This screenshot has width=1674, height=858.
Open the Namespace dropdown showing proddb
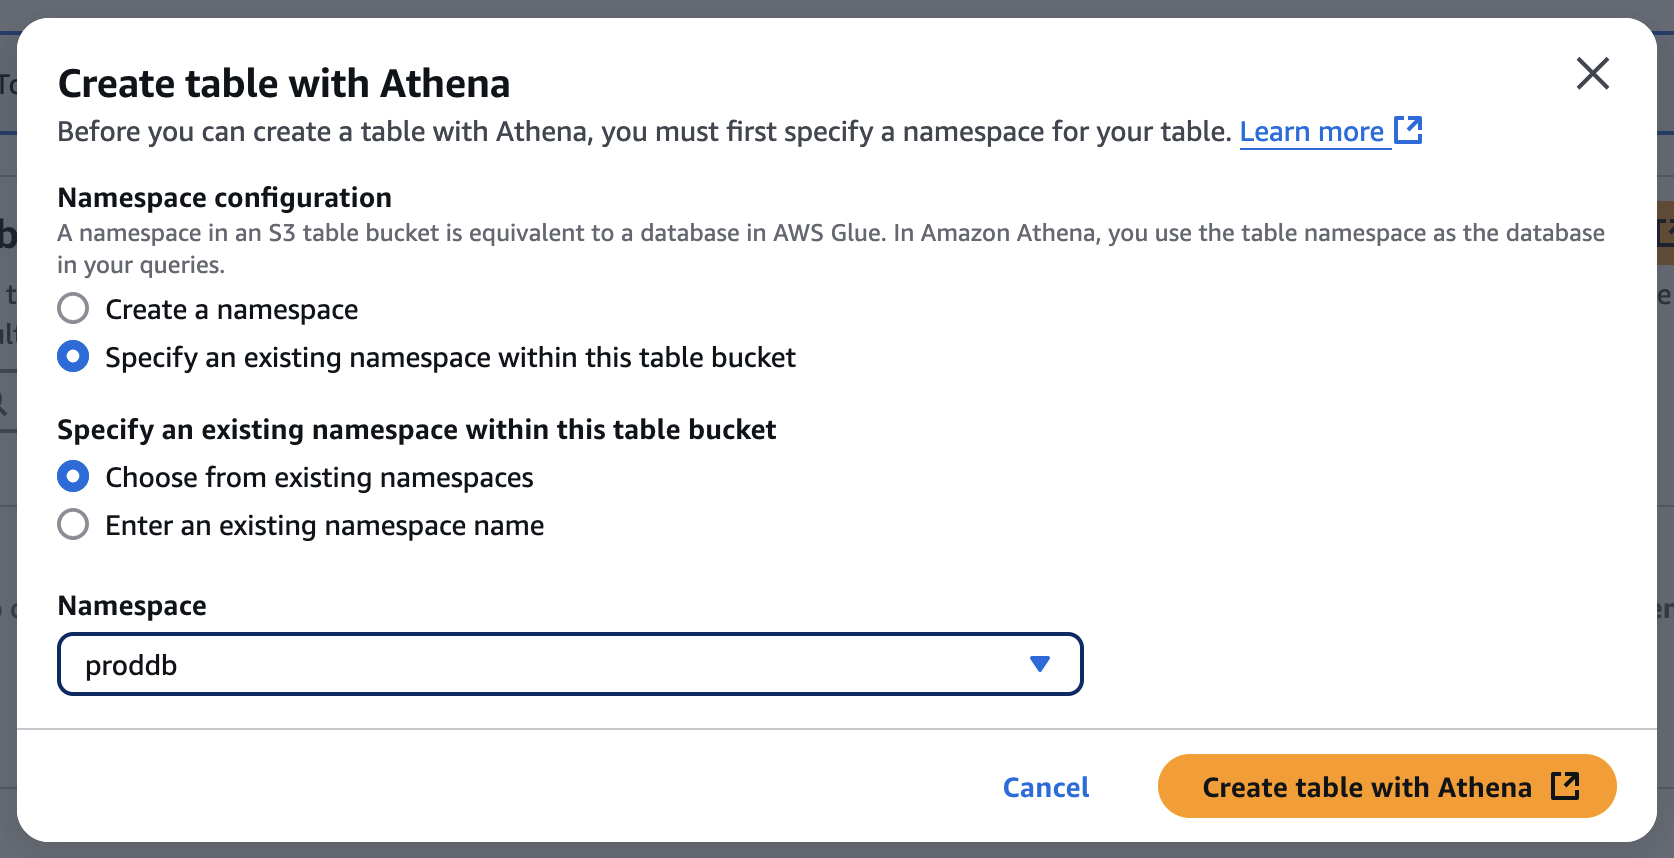click(x=570, y=664)
